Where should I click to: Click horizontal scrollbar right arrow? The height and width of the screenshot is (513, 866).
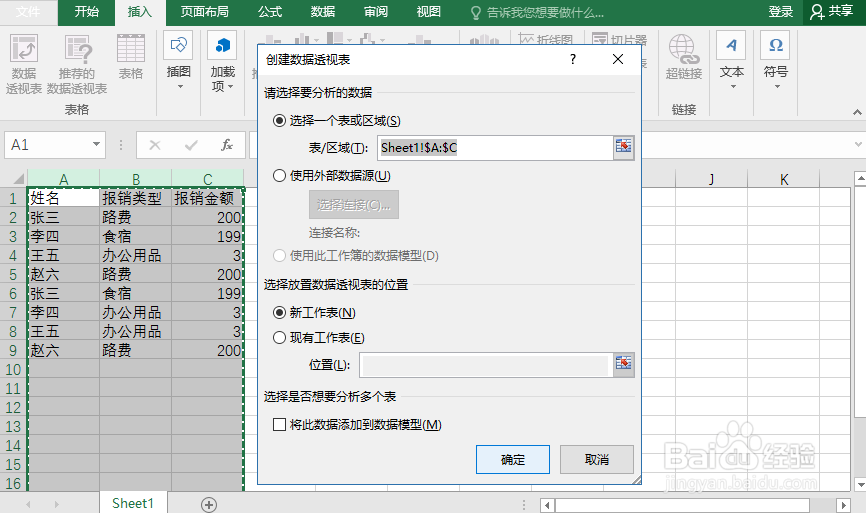pos(843,505)
